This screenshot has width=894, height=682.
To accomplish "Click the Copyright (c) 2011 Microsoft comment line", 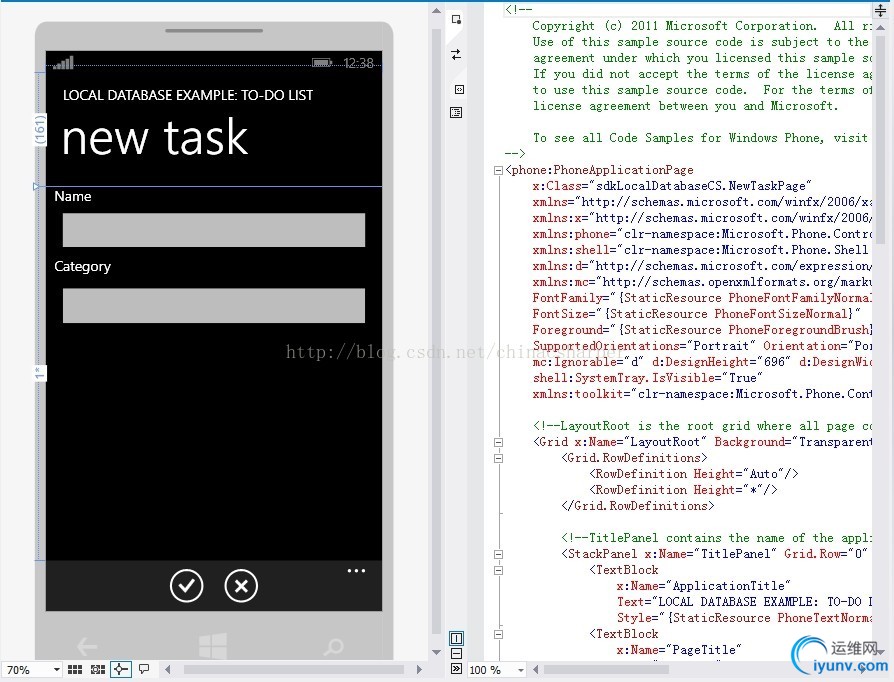I will click(x=702, y=26).
